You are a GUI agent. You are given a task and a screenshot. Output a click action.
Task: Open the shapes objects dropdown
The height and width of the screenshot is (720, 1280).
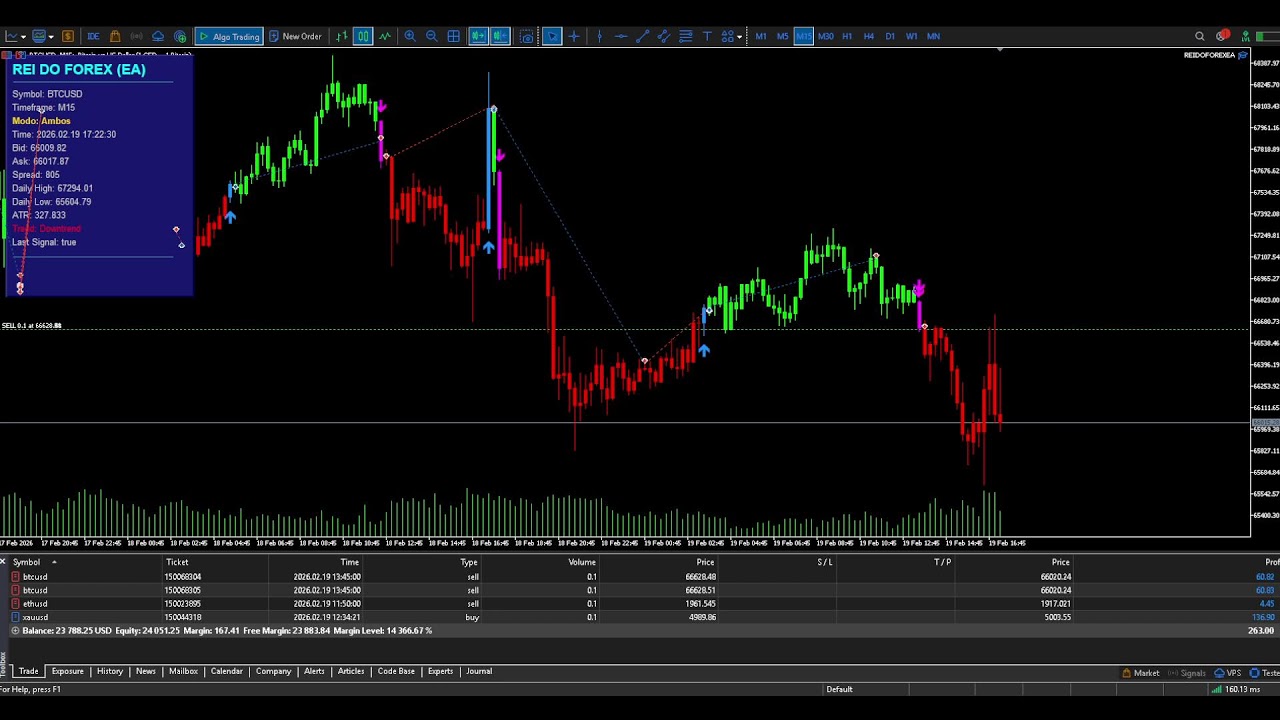731,36
